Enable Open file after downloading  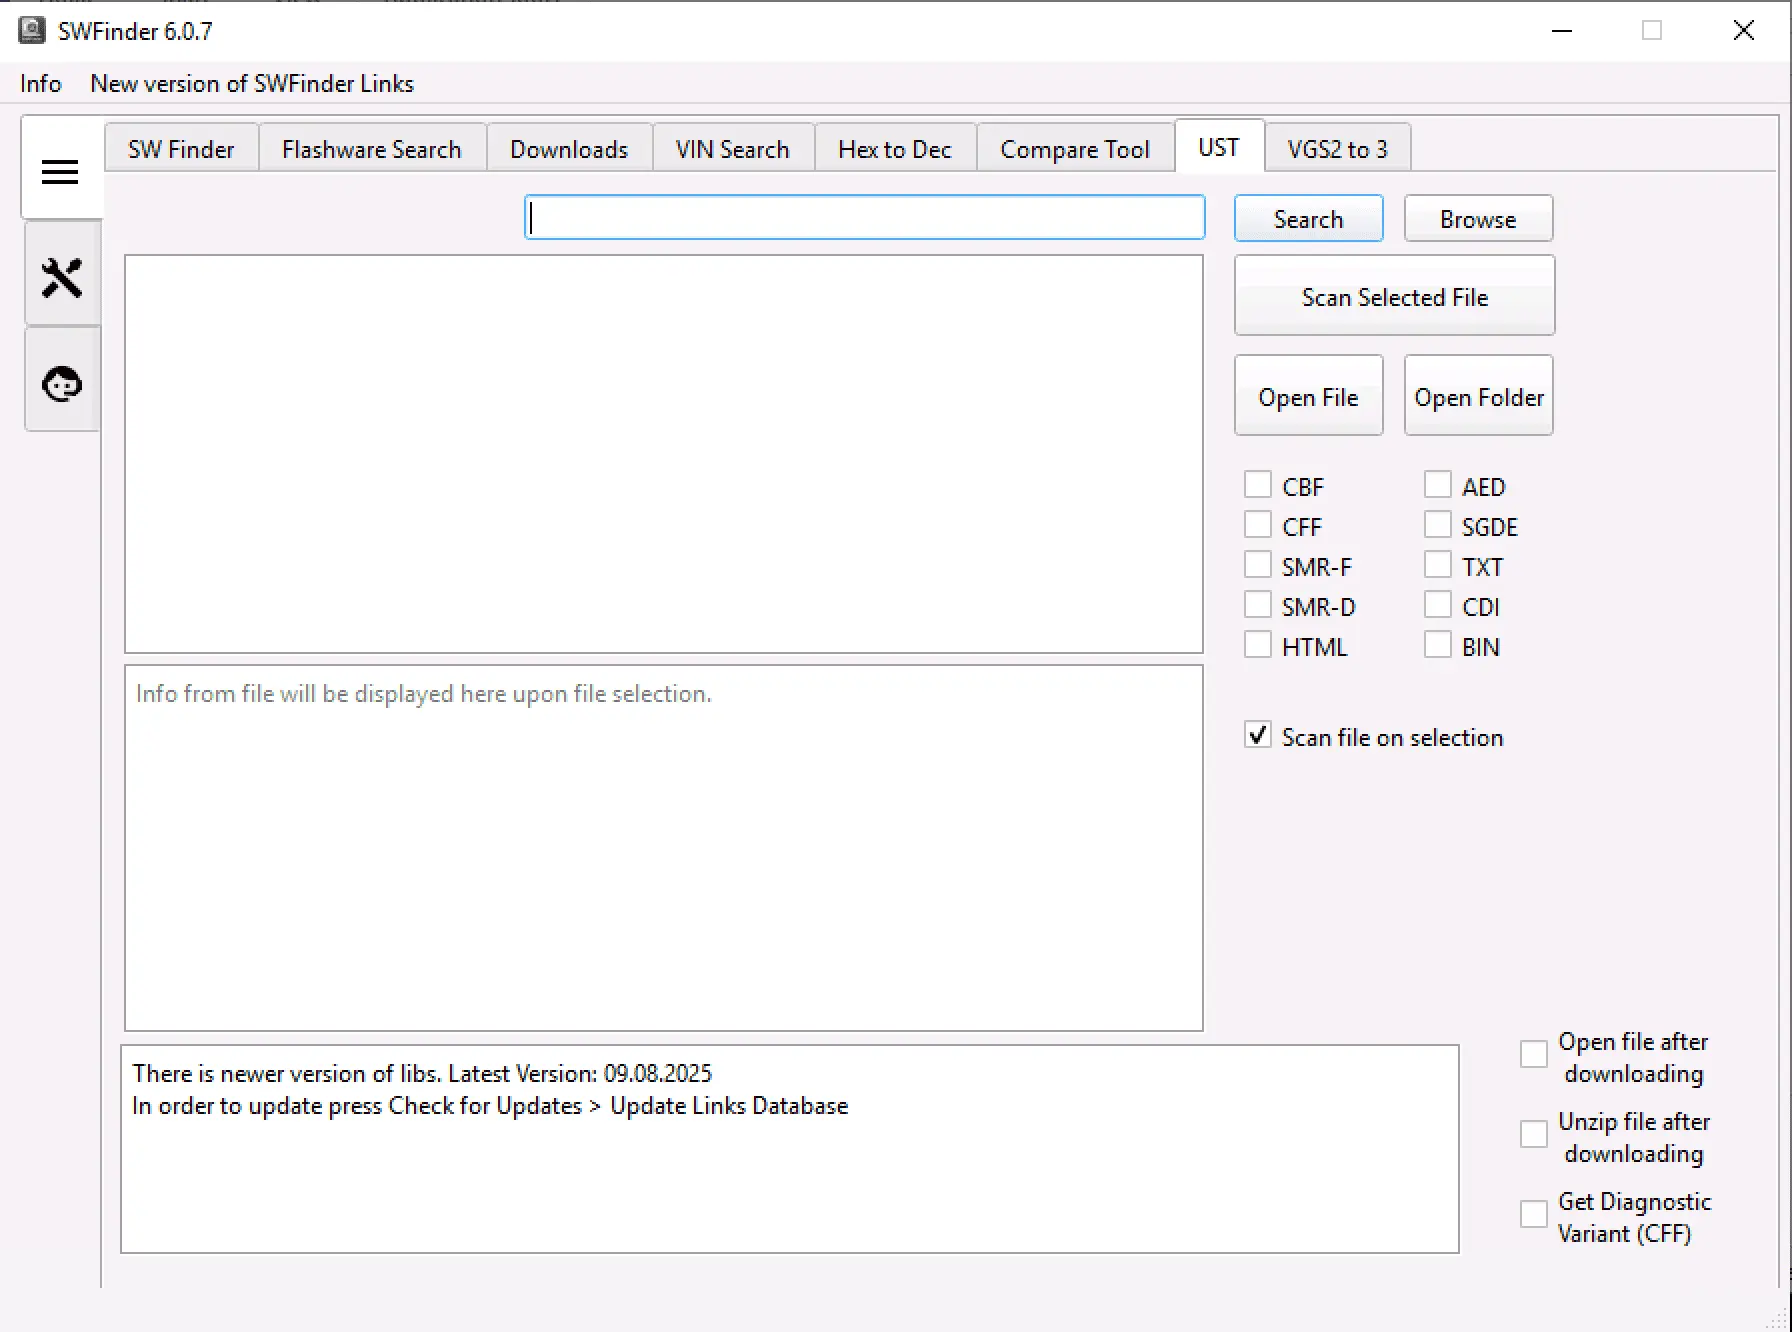1534,1055
